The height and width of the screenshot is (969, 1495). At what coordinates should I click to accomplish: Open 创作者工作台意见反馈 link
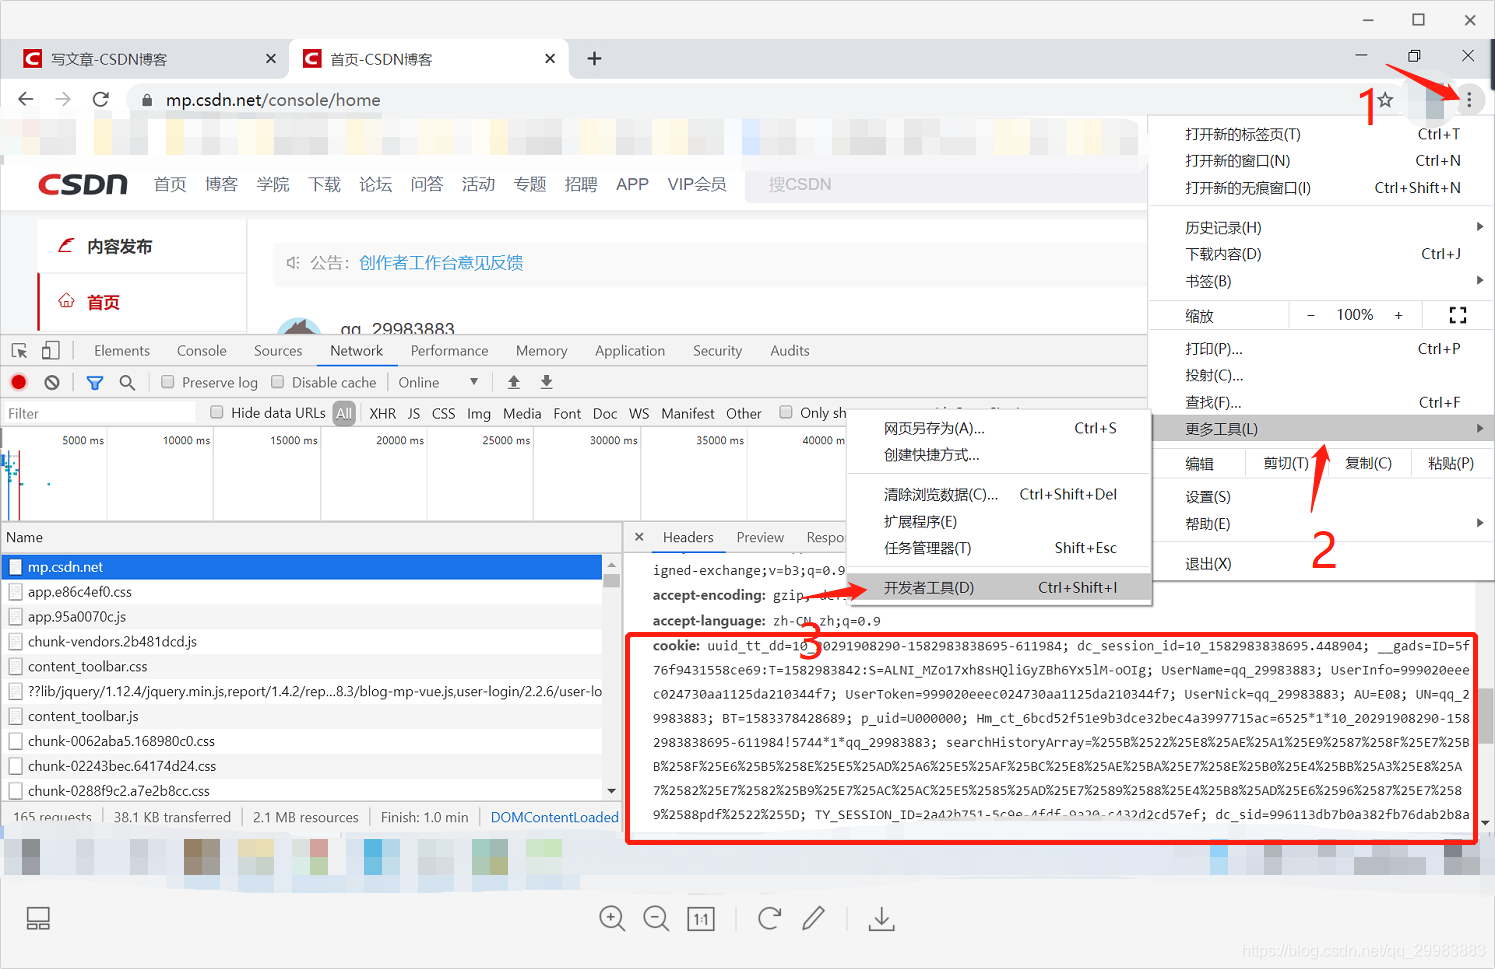[441, 263]
